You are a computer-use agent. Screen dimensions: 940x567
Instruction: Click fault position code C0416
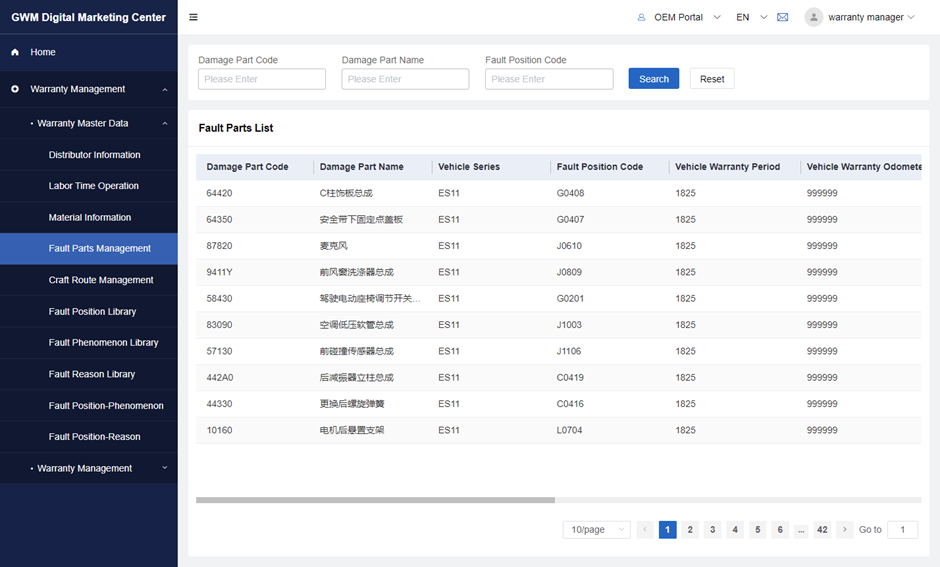click(x=570, y=404)
